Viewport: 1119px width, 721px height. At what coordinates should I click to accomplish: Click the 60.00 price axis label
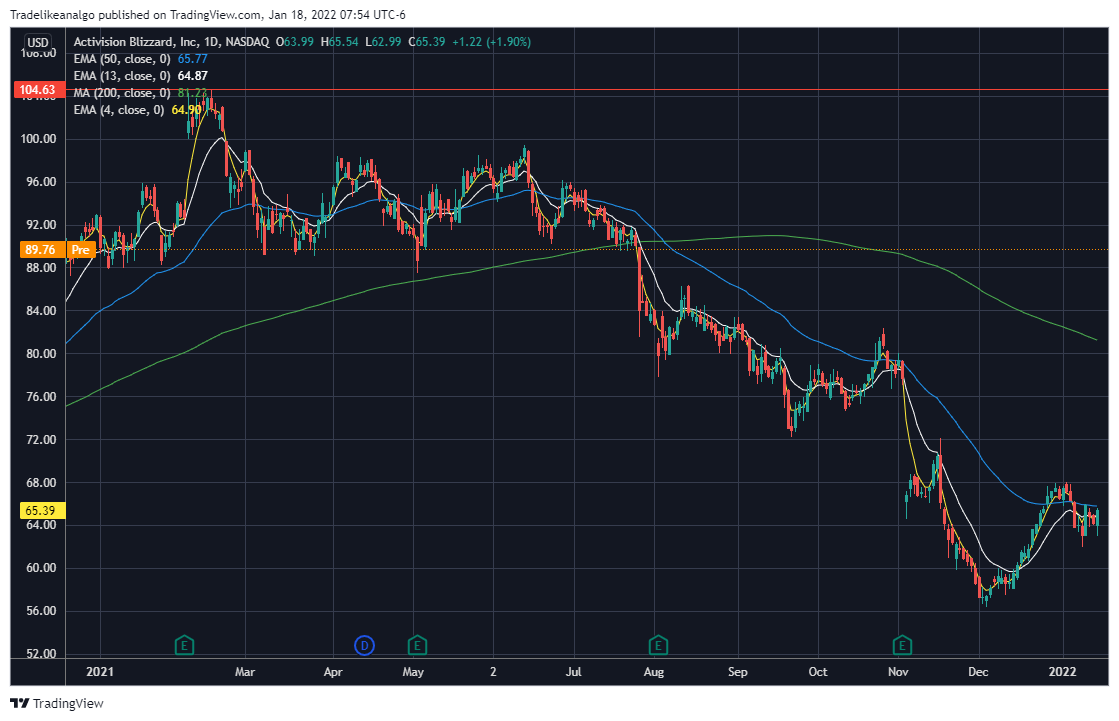tap(41, 568)
